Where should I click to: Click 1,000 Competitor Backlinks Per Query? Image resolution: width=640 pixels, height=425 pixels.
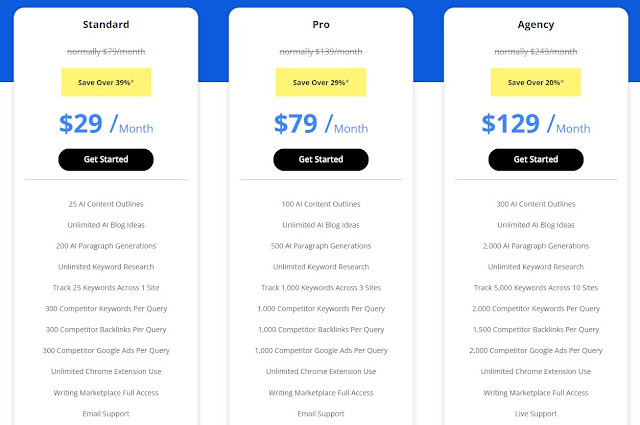click(321, 329)
